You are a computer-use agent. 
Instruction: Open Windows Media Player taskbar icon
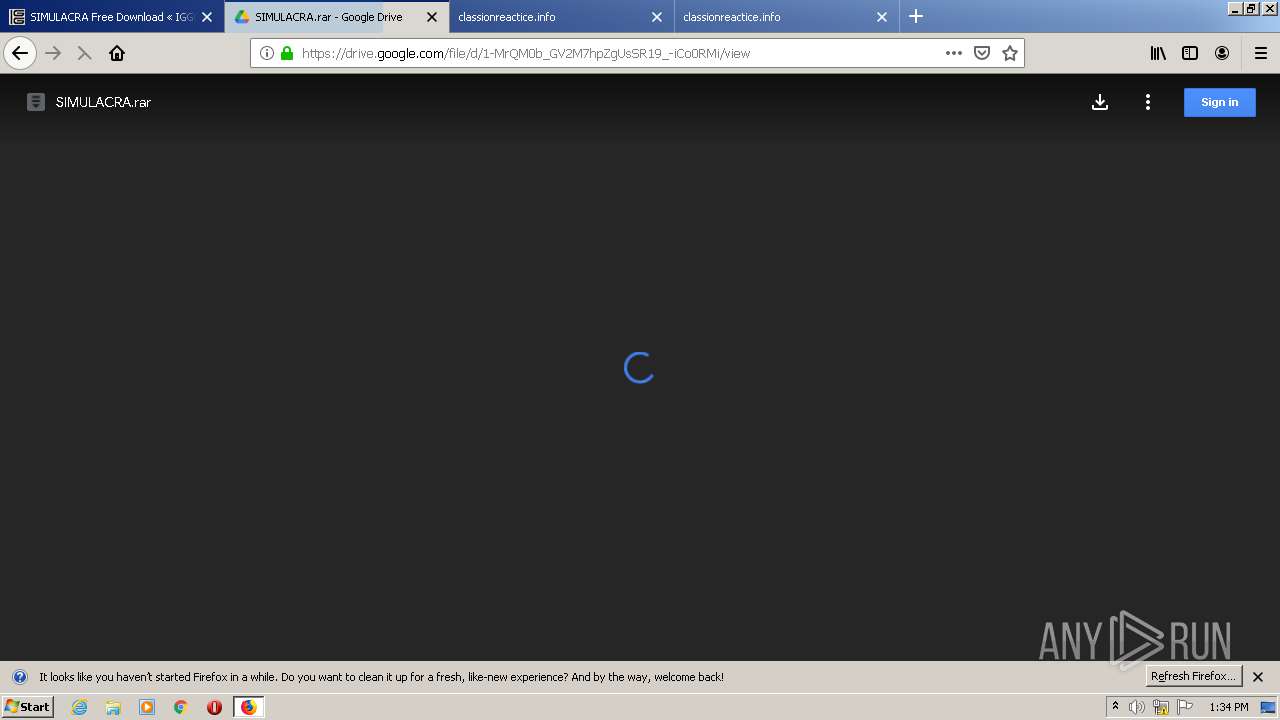pos(147,707)
